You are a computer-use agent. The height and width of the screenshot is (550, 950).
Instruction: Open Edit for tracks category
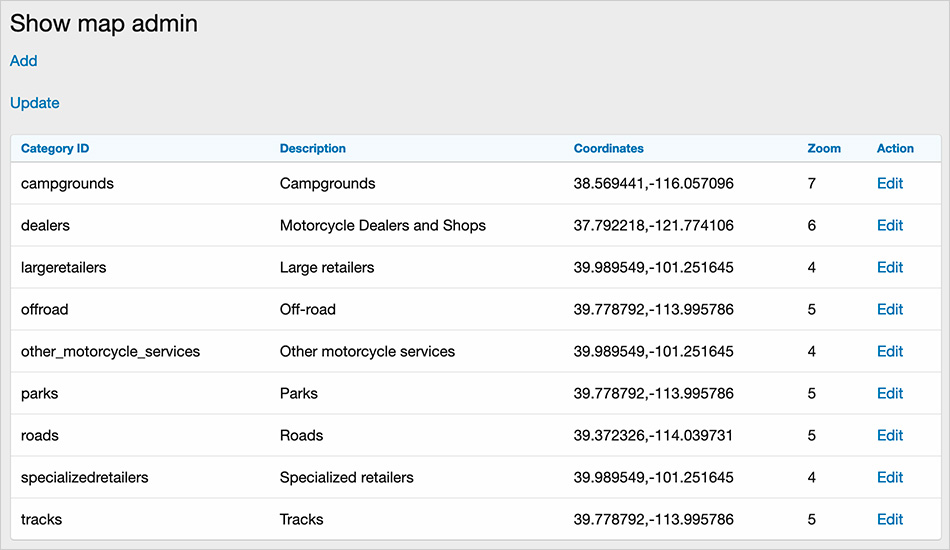pos(889,520)
